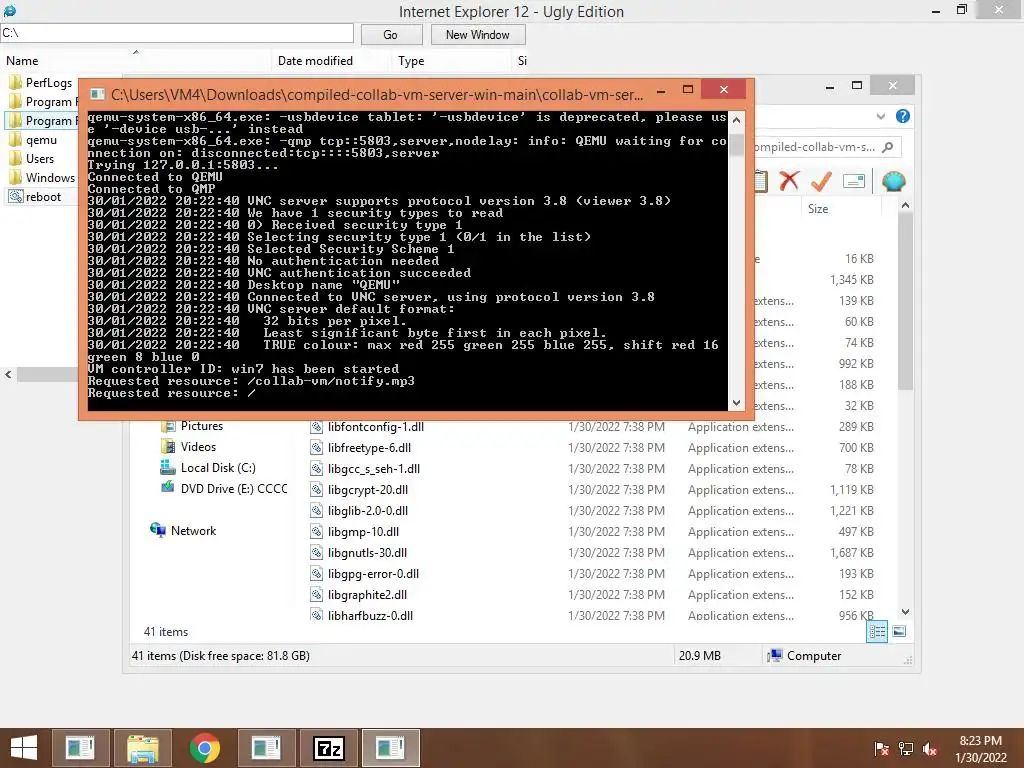Expand the Explorer ribbon chevron
This screenshot has width=1024, height=768.
[x=881, y=116]
